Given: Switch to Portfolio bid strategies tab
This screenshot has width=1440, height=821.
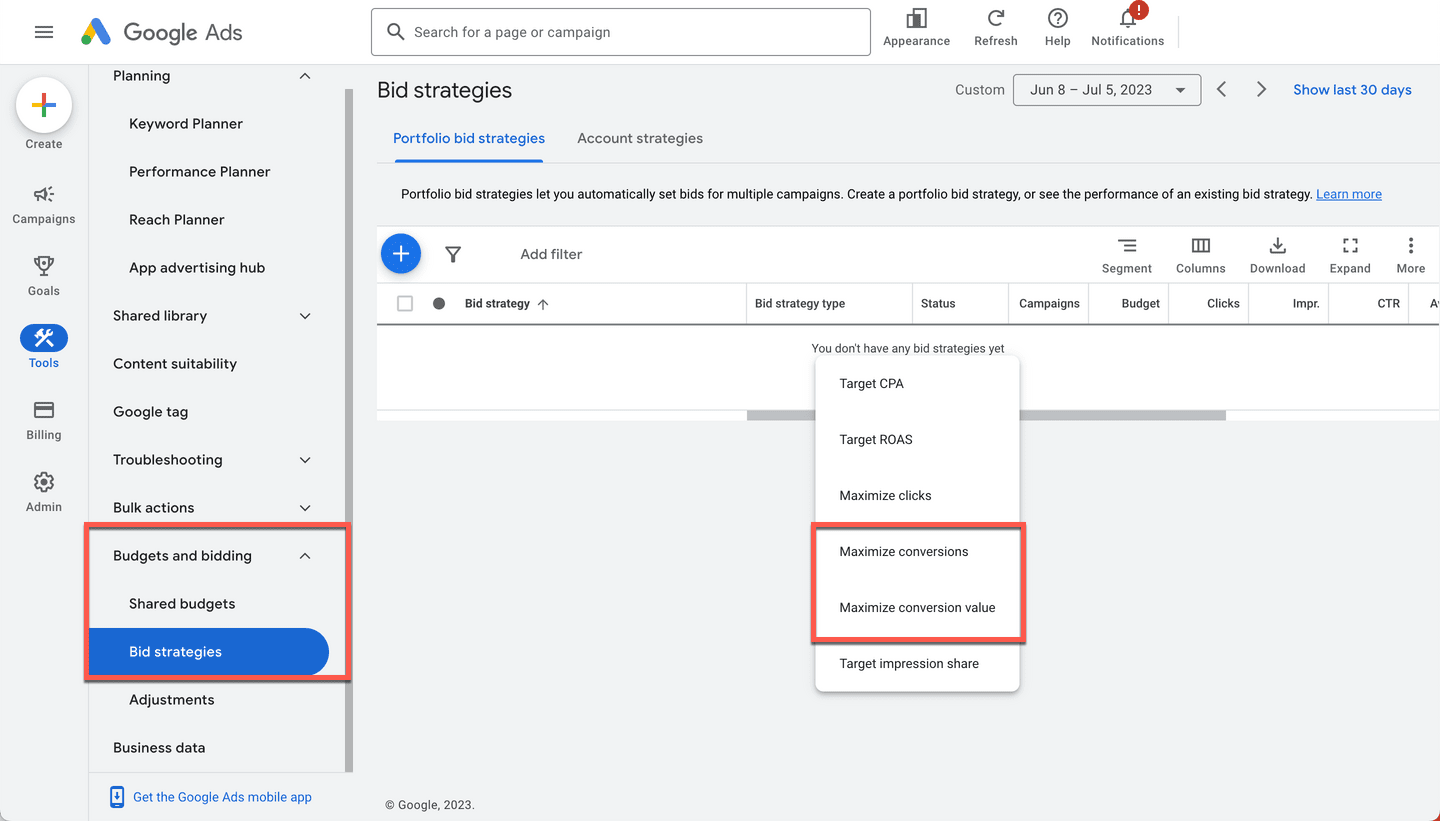Looking at the screenshot, I should click(x=469, y=139).
